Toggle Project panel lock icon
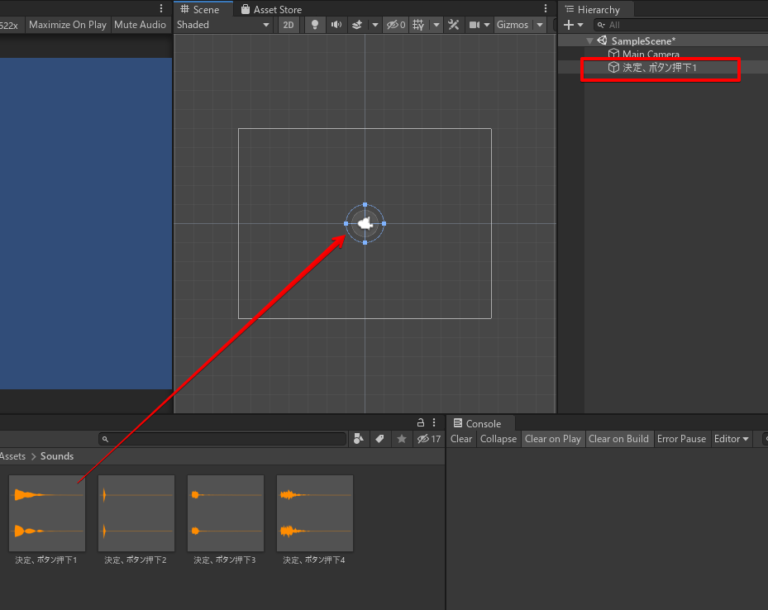The width and height of the screenshot is (768, 610). click(x=420, y=422)
